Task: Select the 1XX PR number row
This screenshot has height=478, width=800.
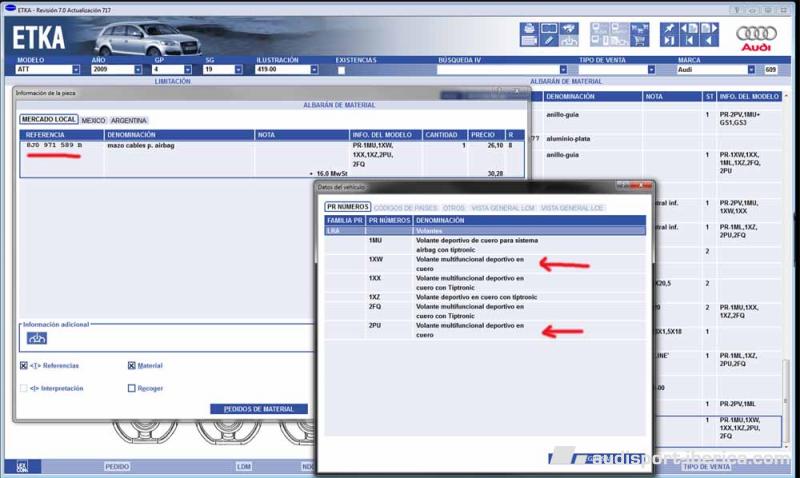Action: pos(485,283)
